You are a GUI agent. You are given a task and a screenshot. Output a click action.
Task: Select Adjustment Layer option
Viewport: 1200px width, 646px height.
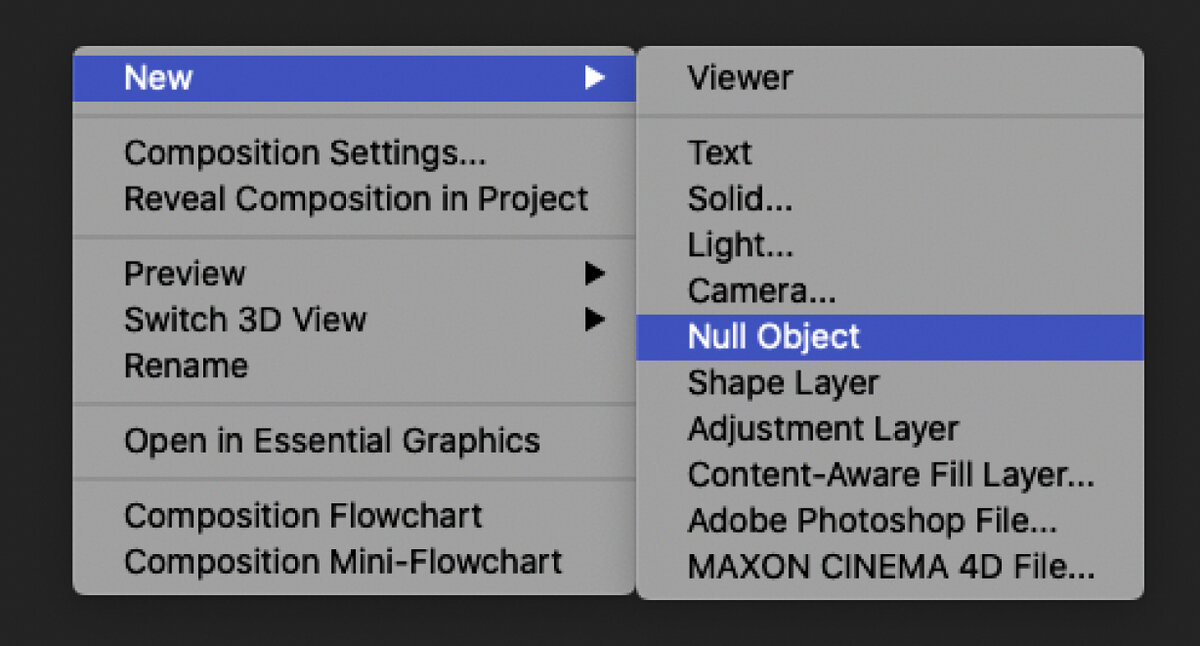[x=822, y=429]
